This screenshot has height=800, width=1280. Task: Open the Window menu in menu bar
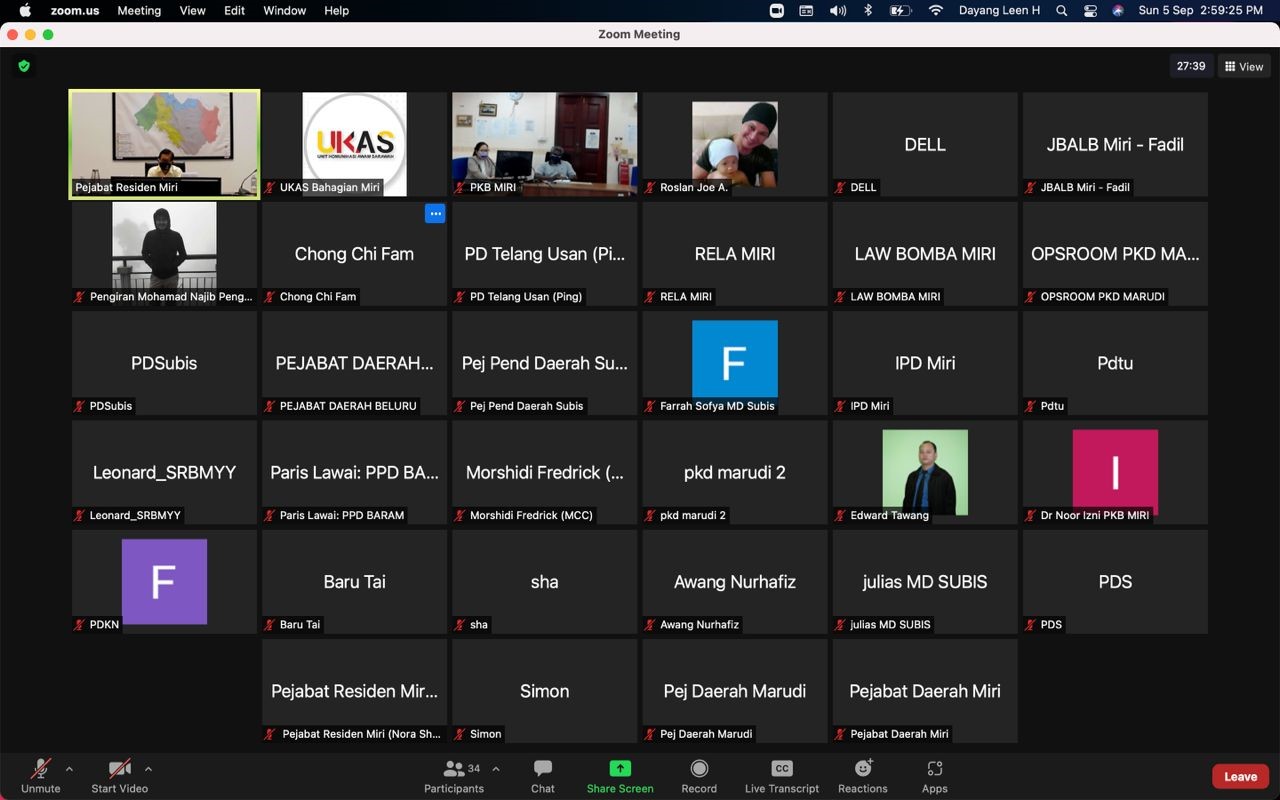[284, 10]
